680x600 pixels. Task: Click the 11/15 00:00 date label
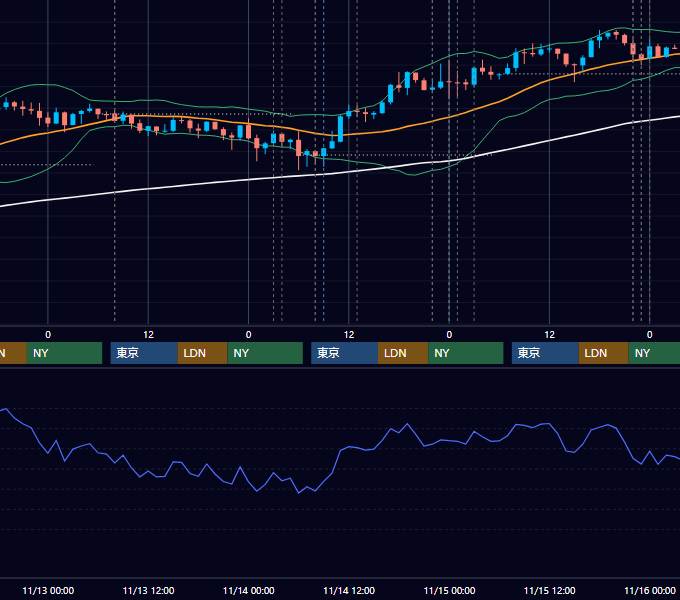(449, 590)
